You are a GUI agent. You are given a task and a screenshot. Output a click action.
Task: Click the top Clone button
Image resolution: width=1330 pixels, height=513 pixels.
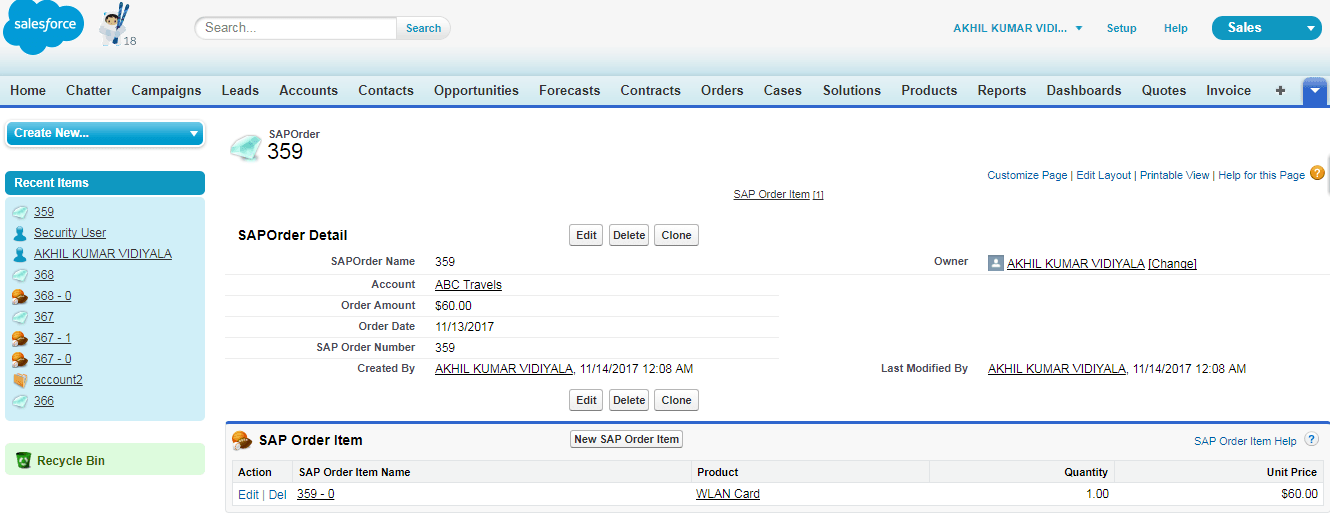[676, 235]
